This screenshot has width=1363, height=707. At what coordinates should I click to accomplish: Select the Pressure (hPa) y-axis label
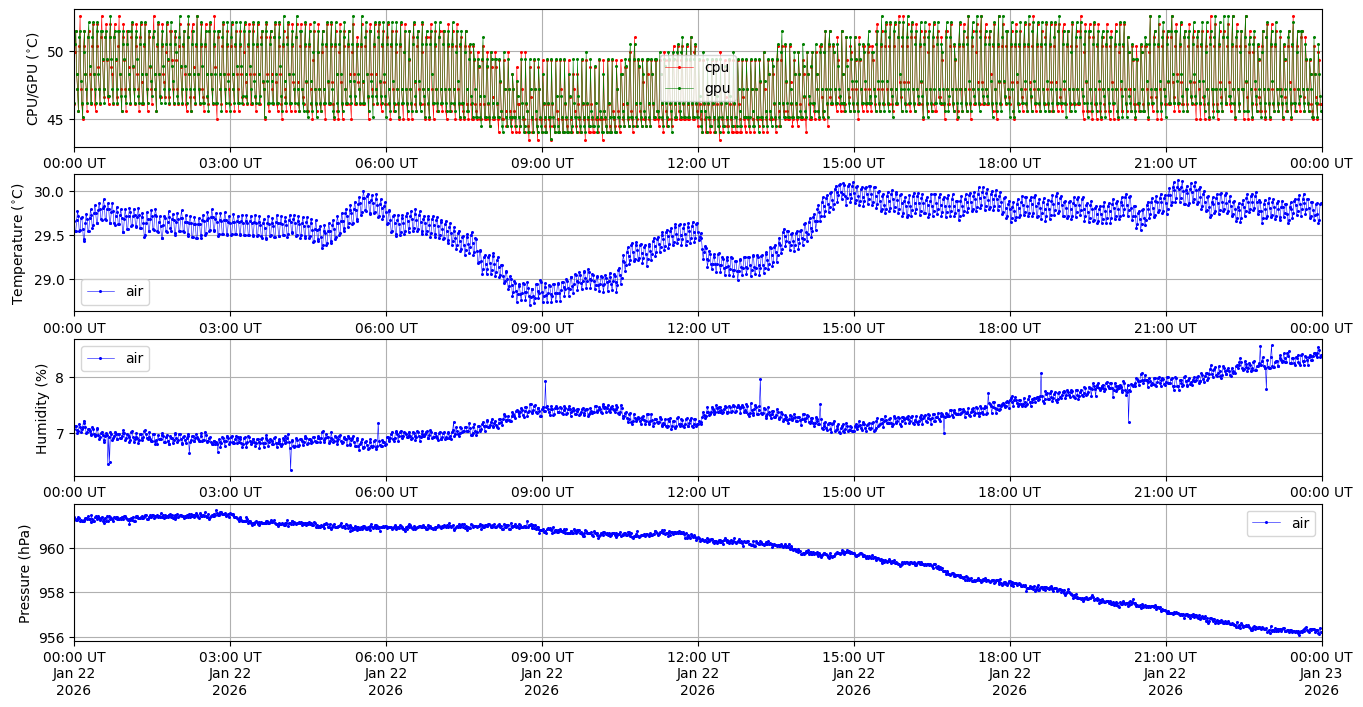coord(25,573)
